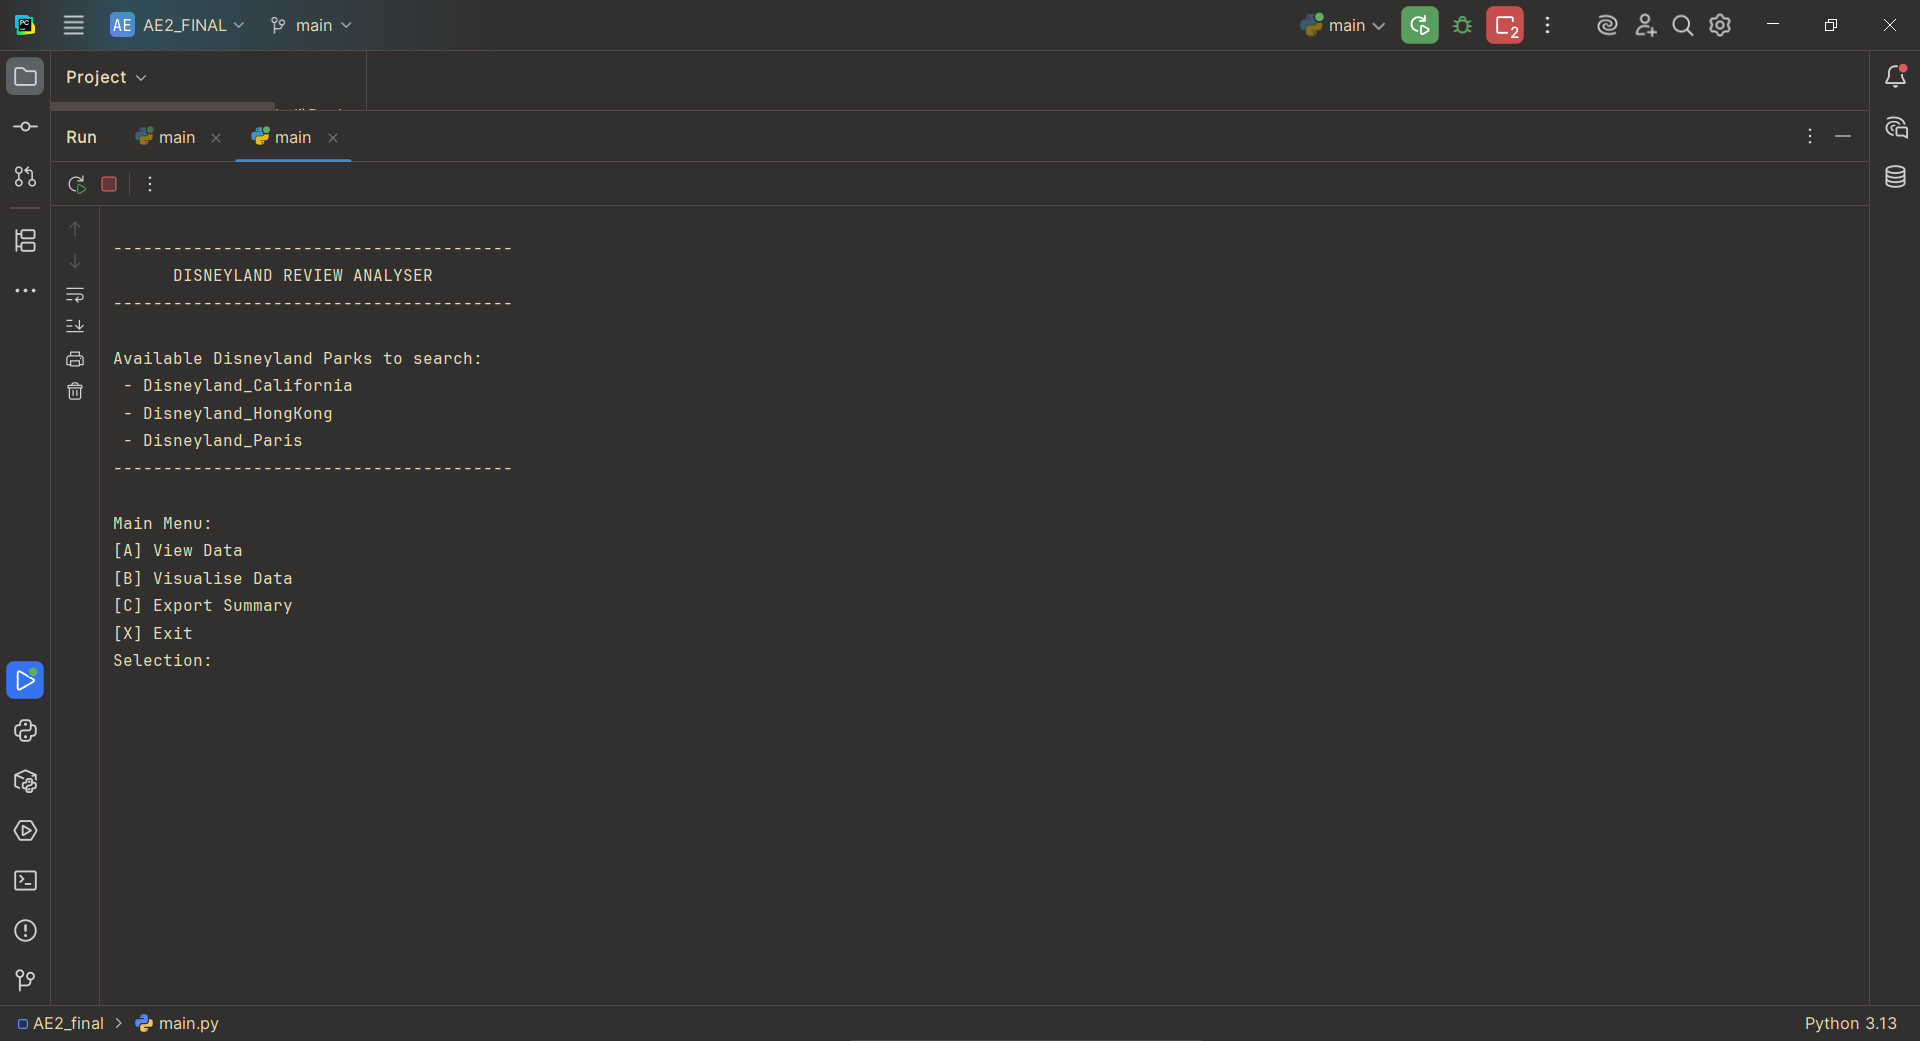1920x1041 pixels.
Task: Clear all console output with trash
Action: tap(75, 391)
